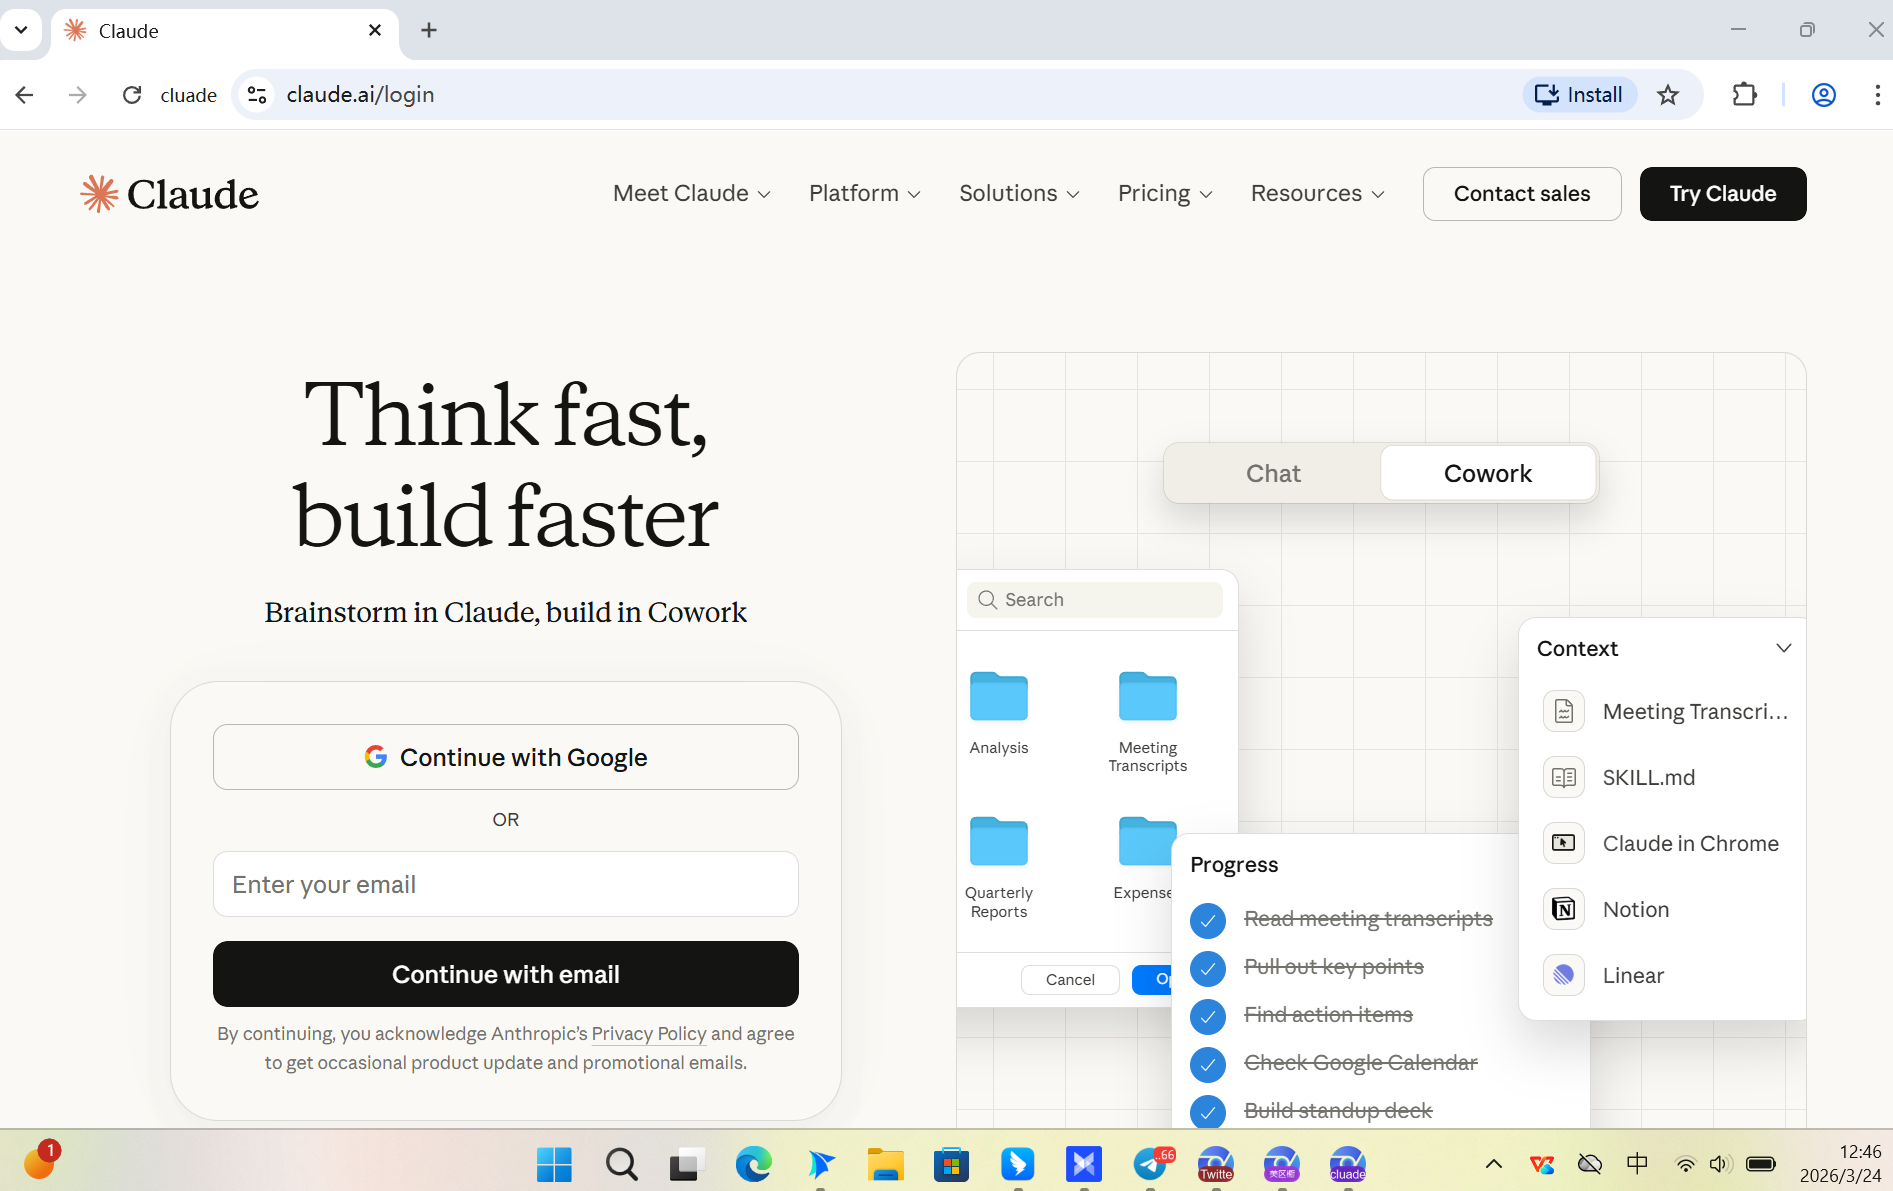
Task: Collapse the Context panel chevron
Action: [1783, 648]
